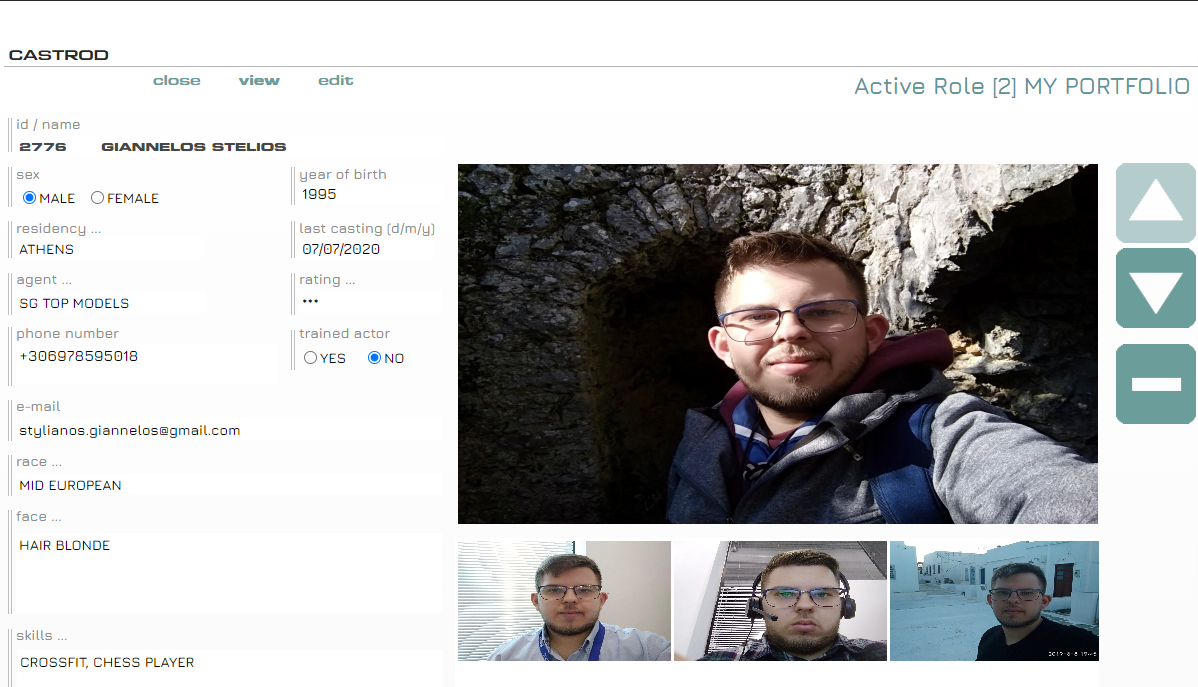Image resolution: width=1198 pixels, height=687 pixels.
Task: Switch to edit mode
Action: pyautogui.click(x=335, y=80)
